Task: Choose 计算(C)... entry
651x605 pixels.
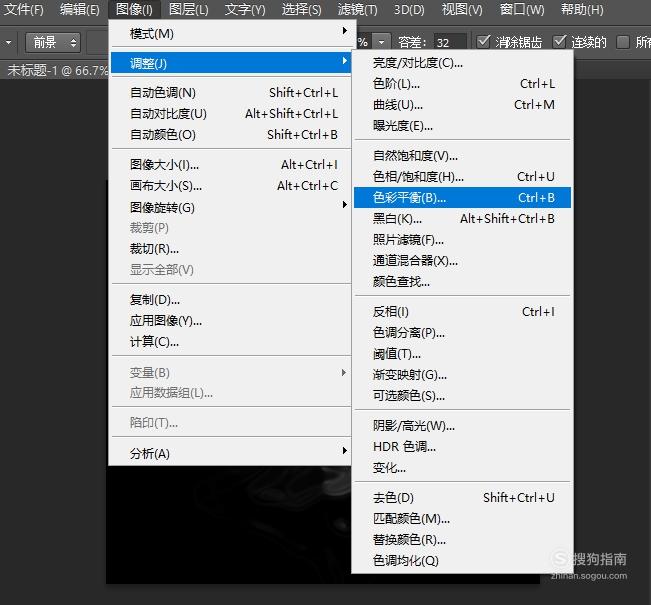Action: (x=231, y=342)
